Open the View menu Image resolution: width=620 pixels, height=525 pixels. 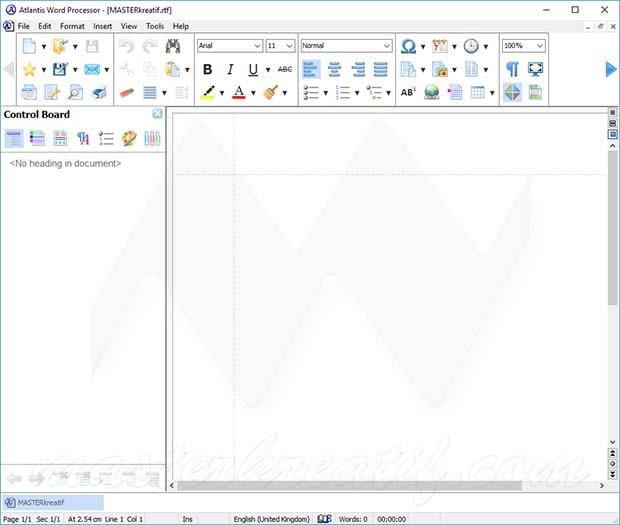[x=129, y=26]
